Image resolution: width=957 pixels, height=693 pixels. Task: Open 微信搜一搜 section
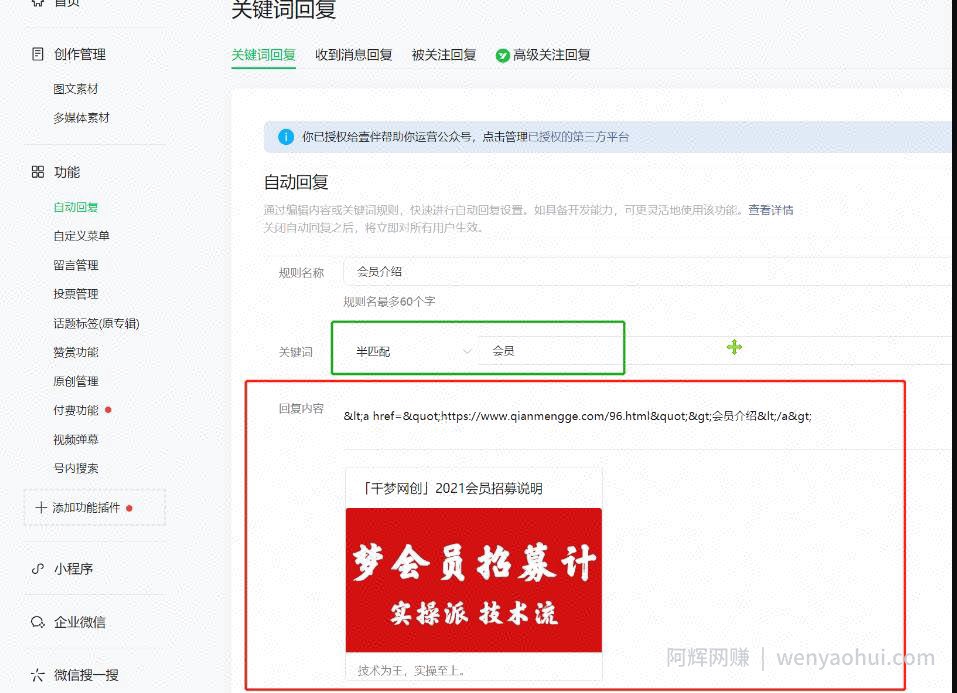(86, 675)
